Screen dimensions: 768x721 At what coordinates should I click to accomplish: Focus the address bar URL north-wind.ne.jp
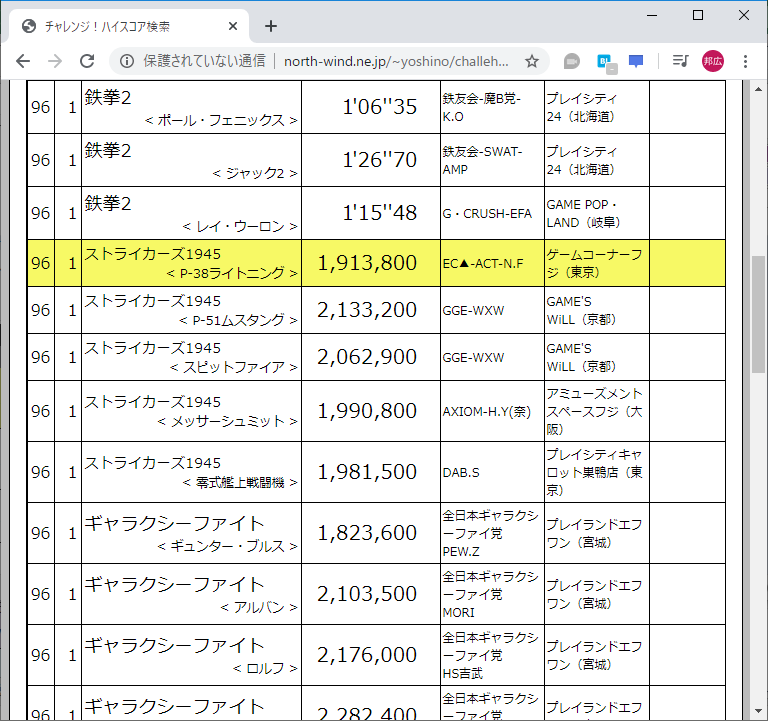point(396,61)
